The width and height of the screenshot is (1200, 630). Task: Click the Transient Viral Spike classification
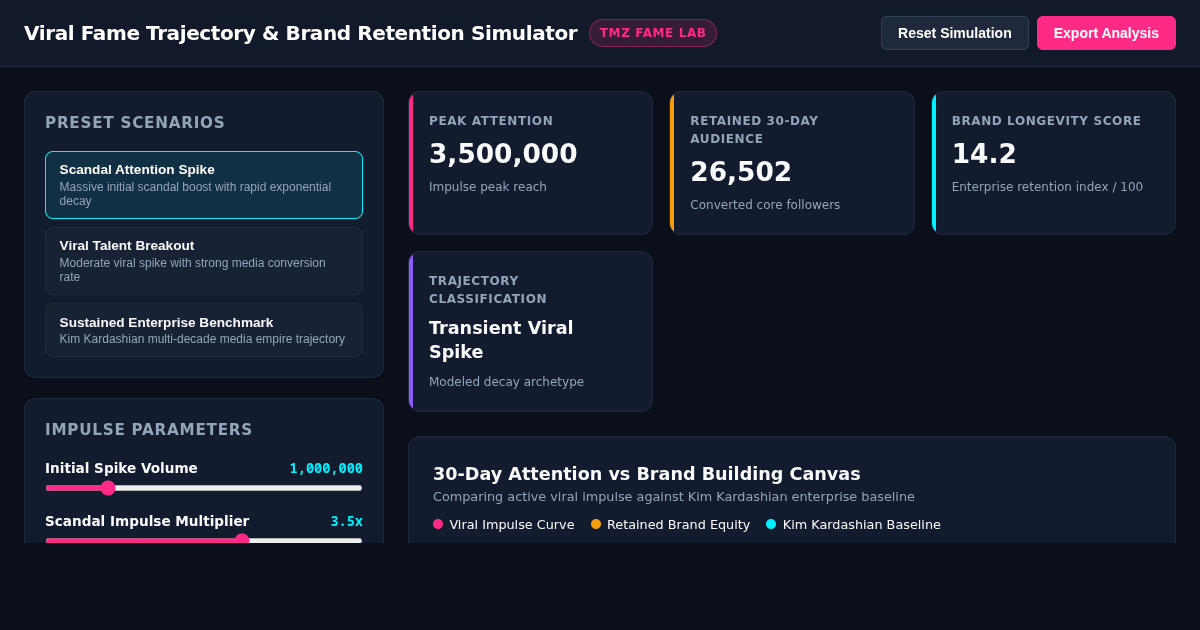(x=501, y=340)
